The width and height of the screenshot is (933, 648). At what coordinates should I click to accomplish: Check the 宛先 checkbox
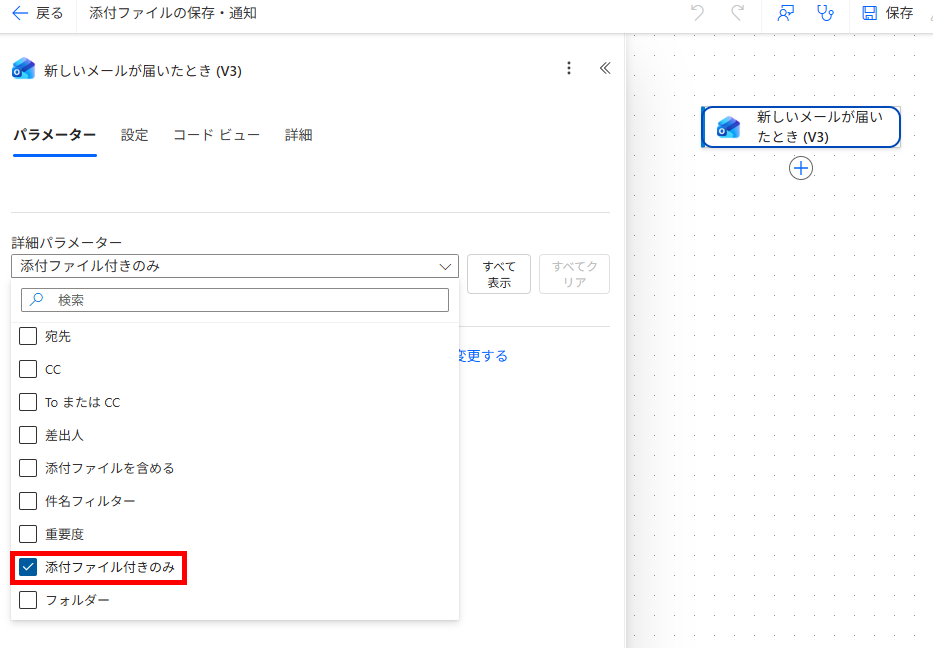tap(28, 336)
